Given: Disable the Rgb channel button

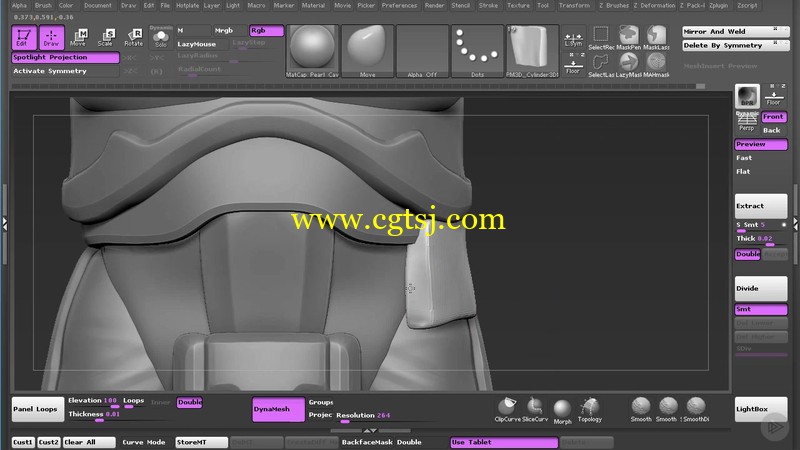Looking at the screenshot, I should pos(266,31).
